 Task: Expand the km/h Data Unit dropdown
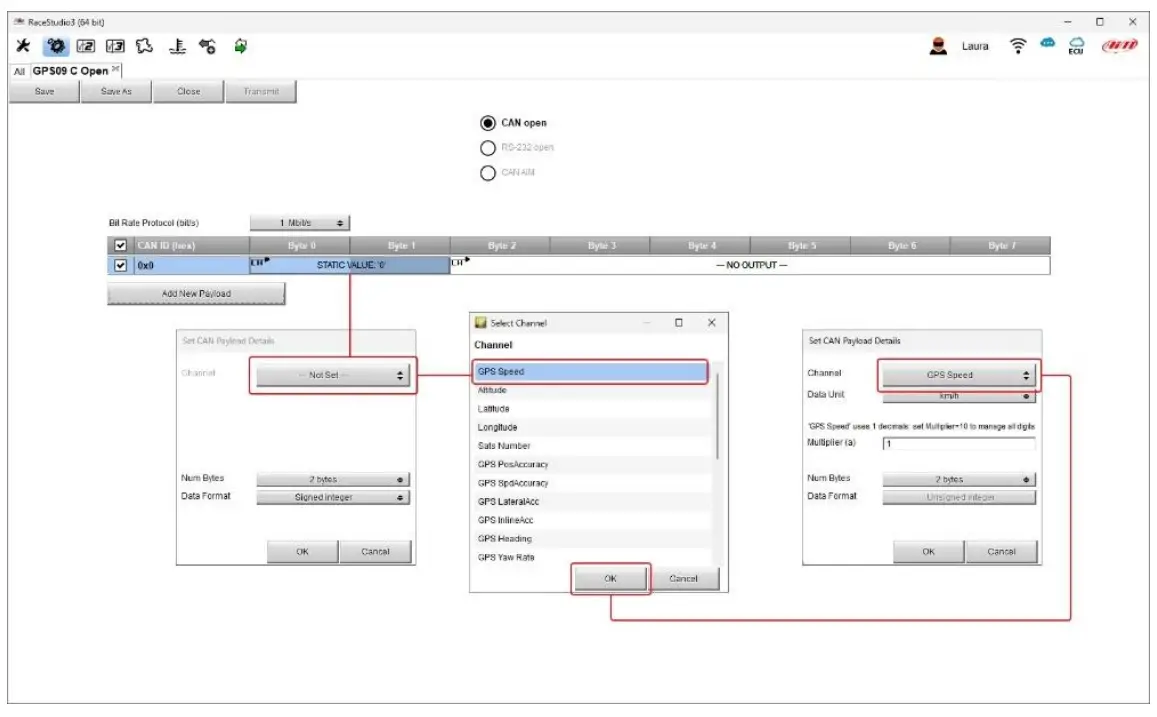point(958,396)
